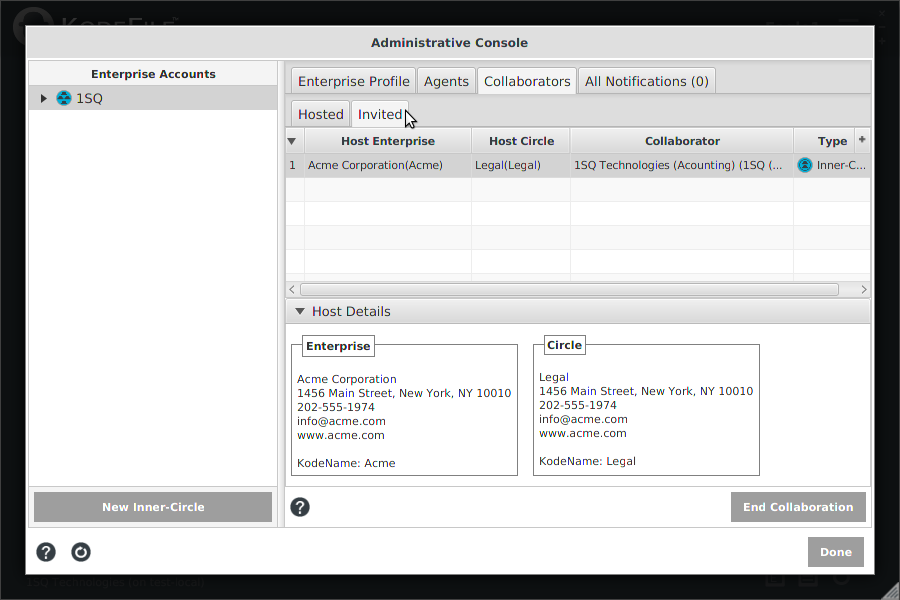Sort by Collaborator column header
Viewport: 900px width, 600px height.
(682, 141)
